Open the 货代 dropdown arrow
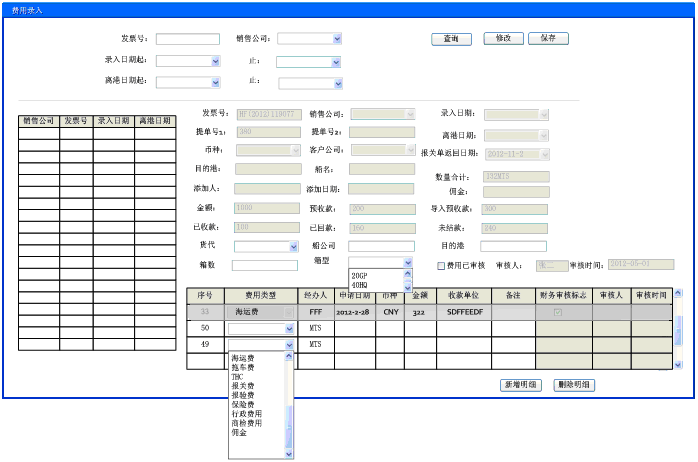This screenshot has width=698, height=462. pyautogui.click(x=293, y=246)
